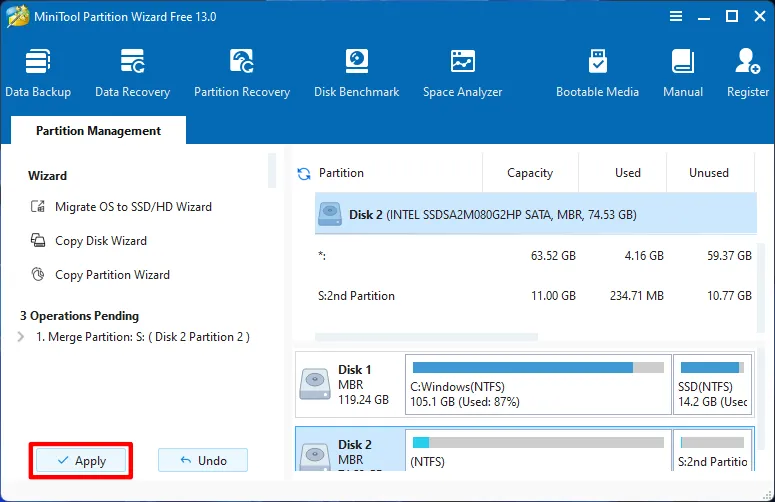
Task: Click the 11.00 GB capacity value
Action: click(553, 295)
